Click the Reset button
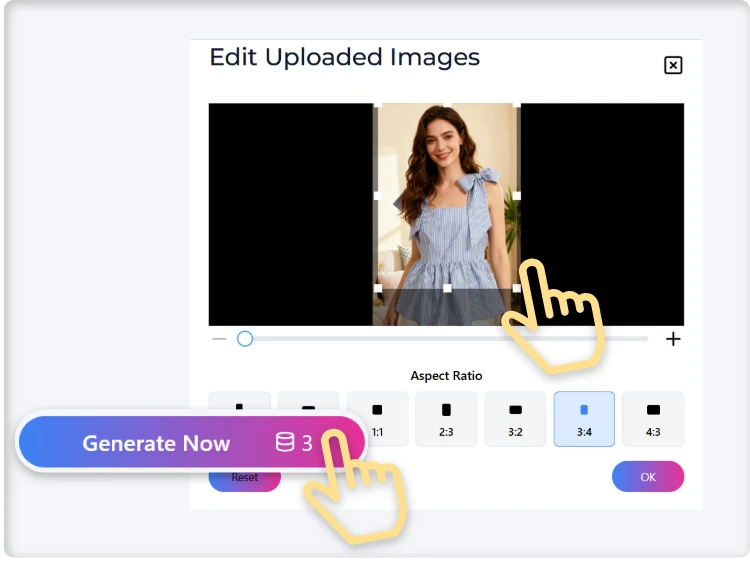The image size is (750, 574). 244,480
